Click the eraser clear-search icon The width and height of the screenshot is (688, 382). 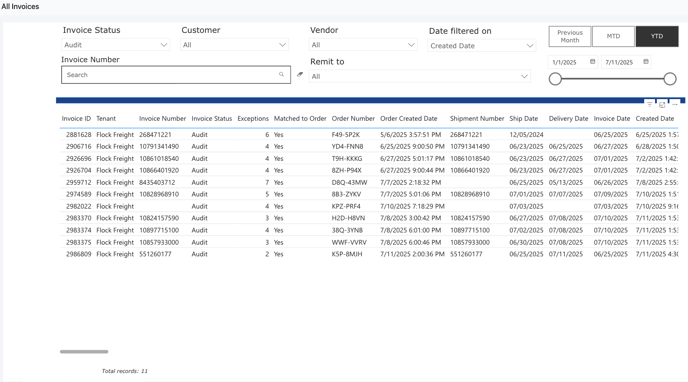tap(300, 74)
